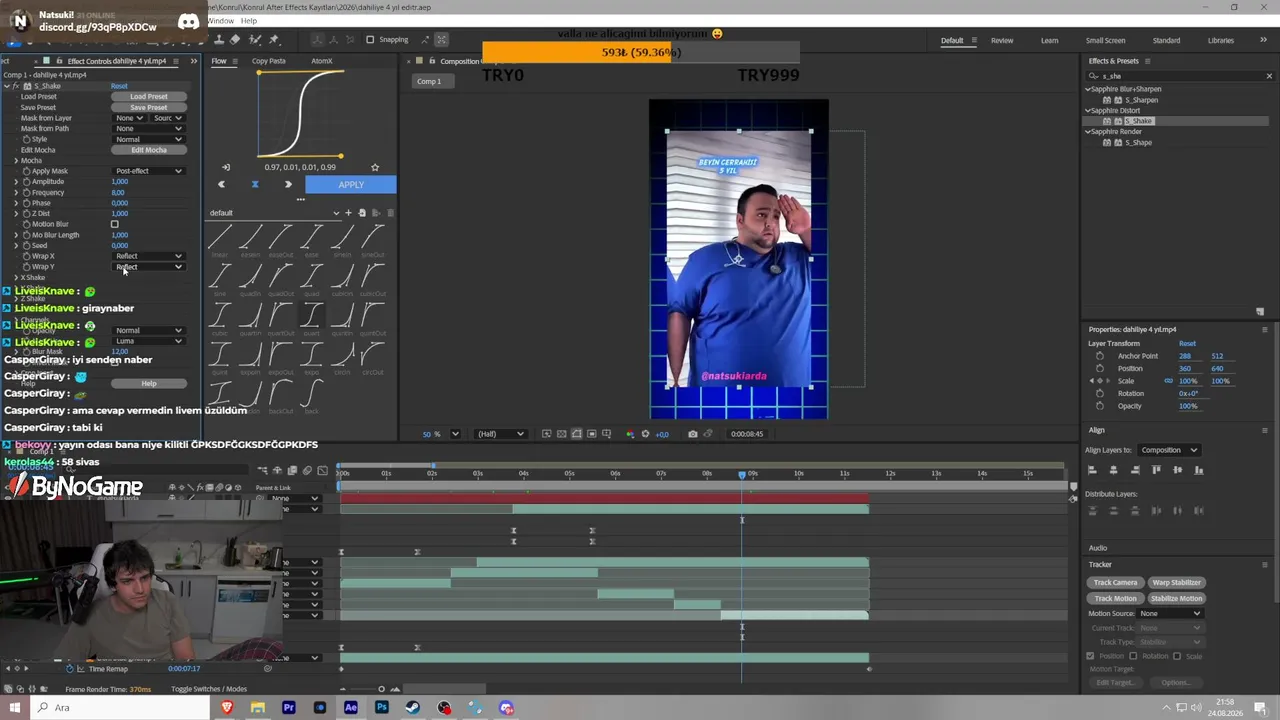Open the Style dropdown set to Normal

(x=149, y=139)
